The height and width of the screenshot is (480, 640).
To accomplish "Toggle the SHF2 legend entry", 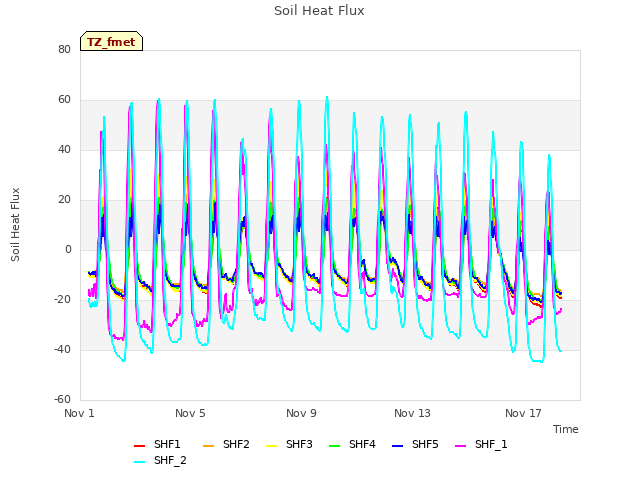I will tap(226, 444).
